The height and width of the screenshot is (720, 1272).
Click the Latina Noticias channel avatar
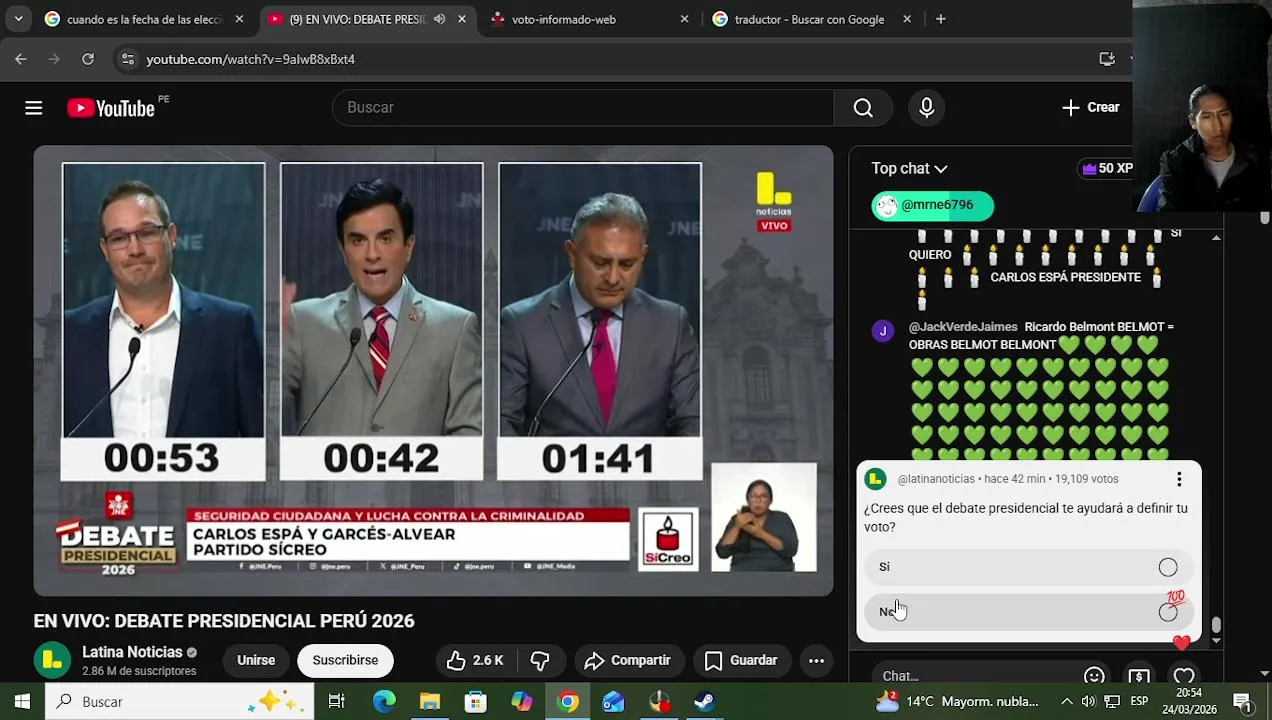point(52,660)
